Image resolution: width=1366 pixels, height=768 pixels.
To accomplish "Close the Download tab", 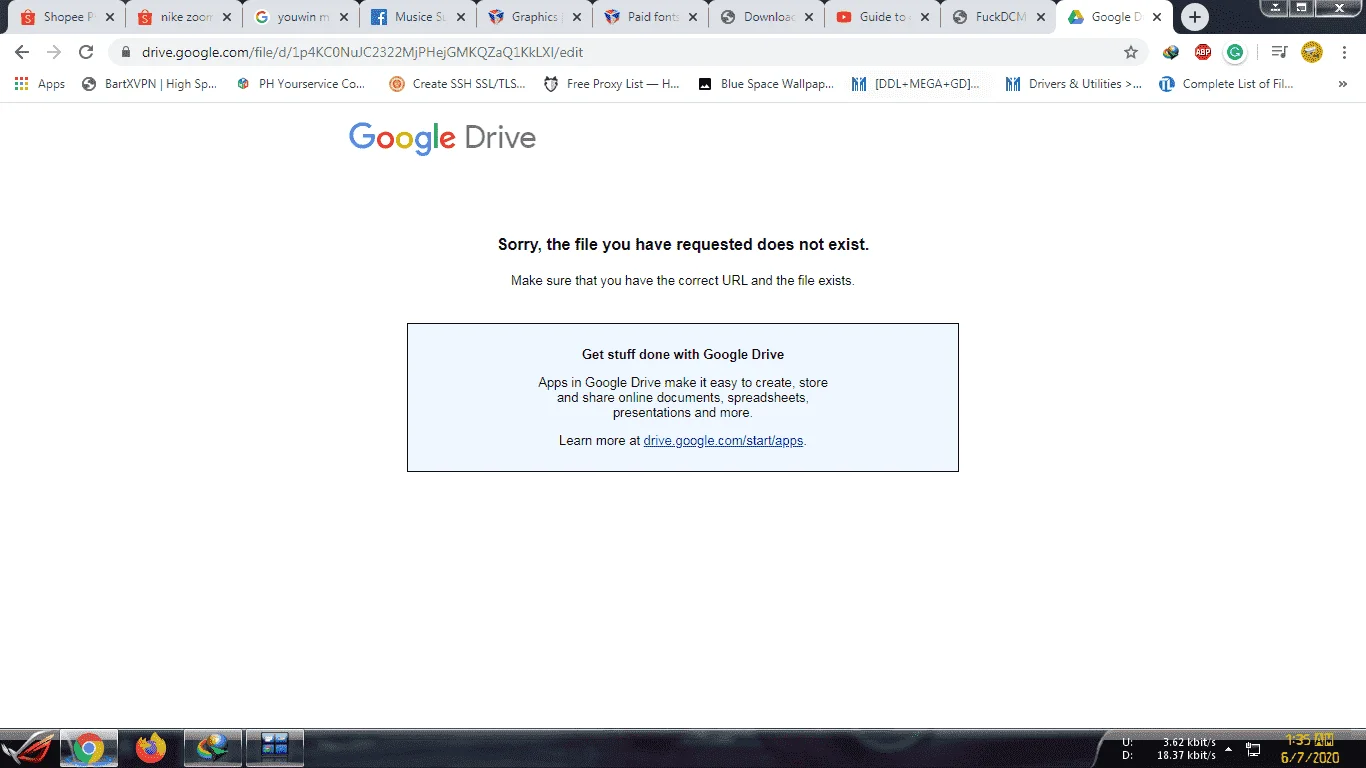I will [x=808, y=17].
